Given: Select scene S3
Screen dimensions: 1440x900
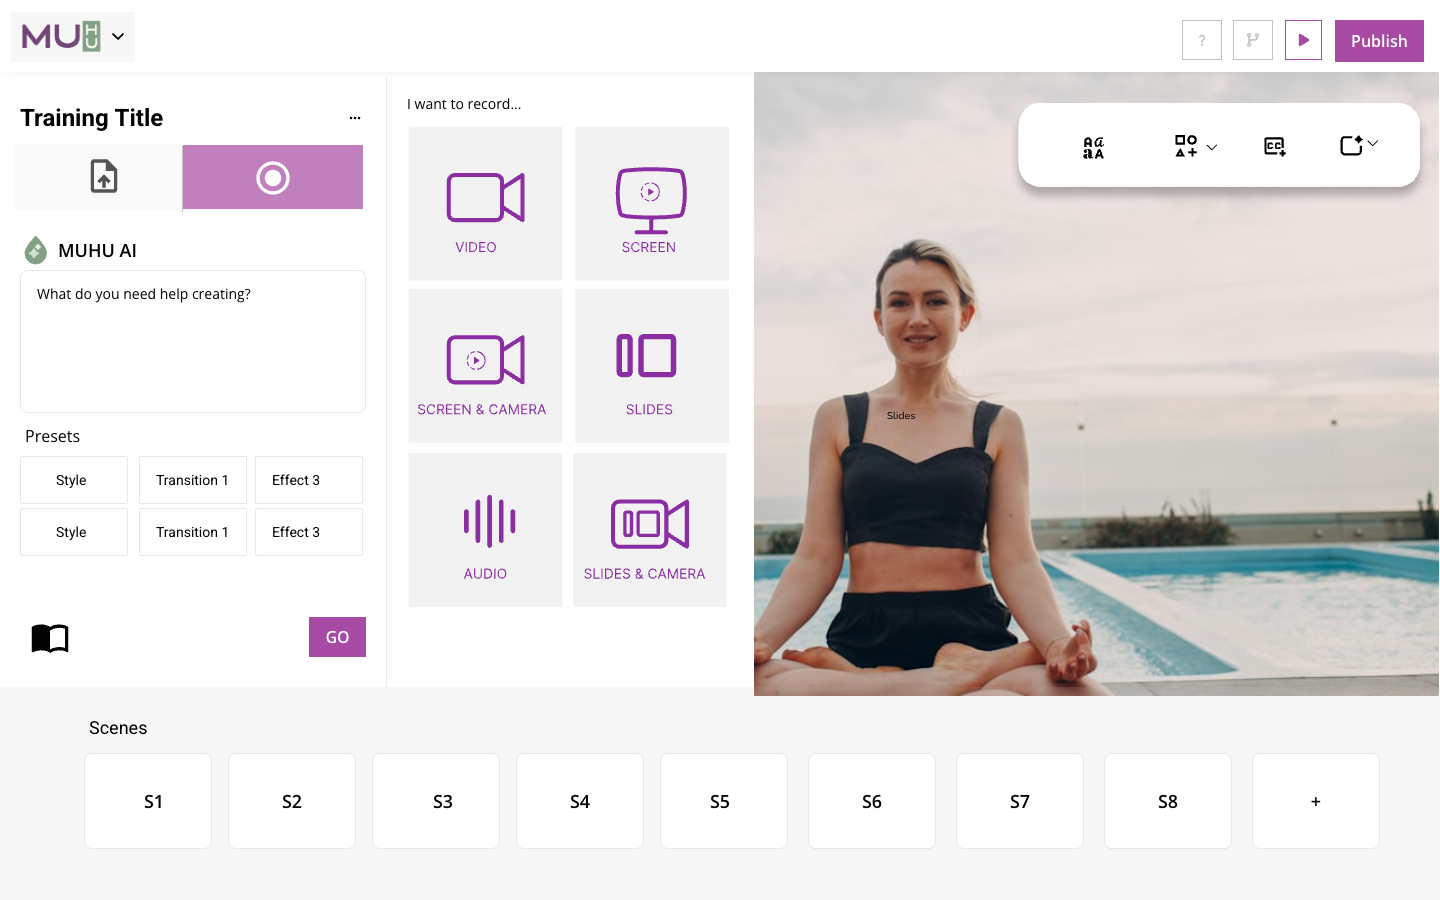Looking at the screenshot, I should point(436,801).
